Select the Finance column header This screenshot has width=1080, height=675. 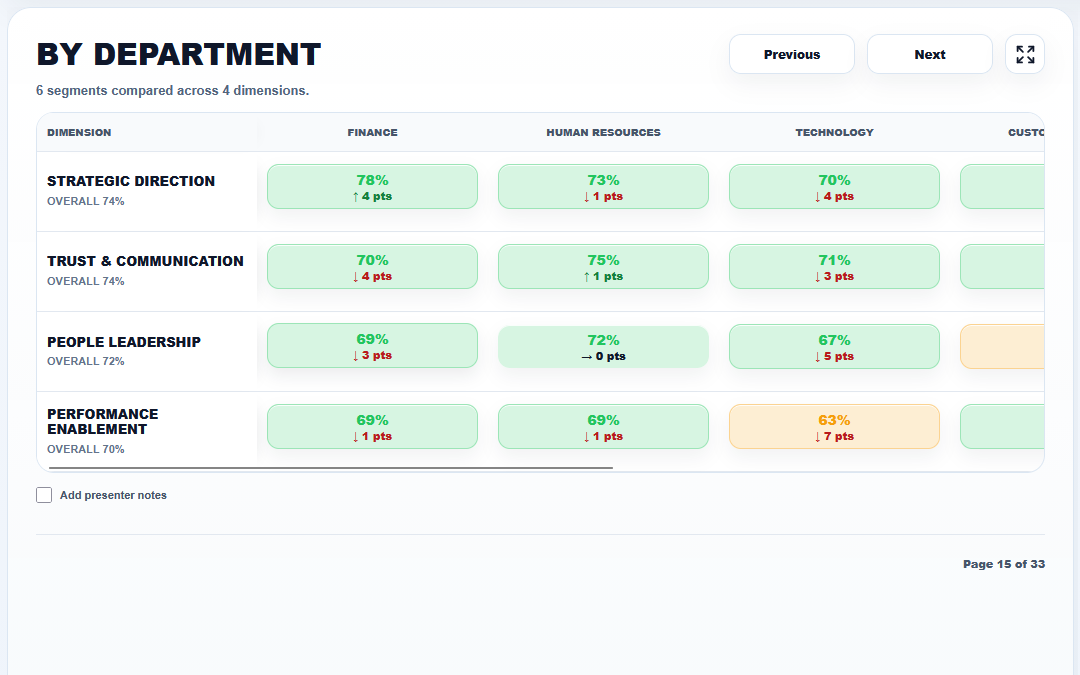click(x=373, y=132)
